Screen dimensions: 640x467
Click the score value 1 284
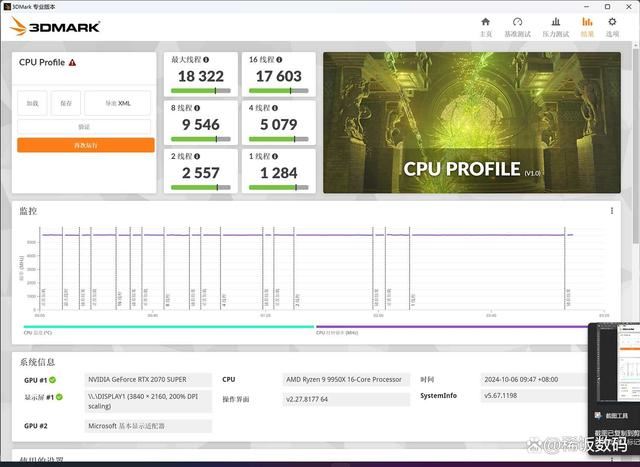[279, 173]
